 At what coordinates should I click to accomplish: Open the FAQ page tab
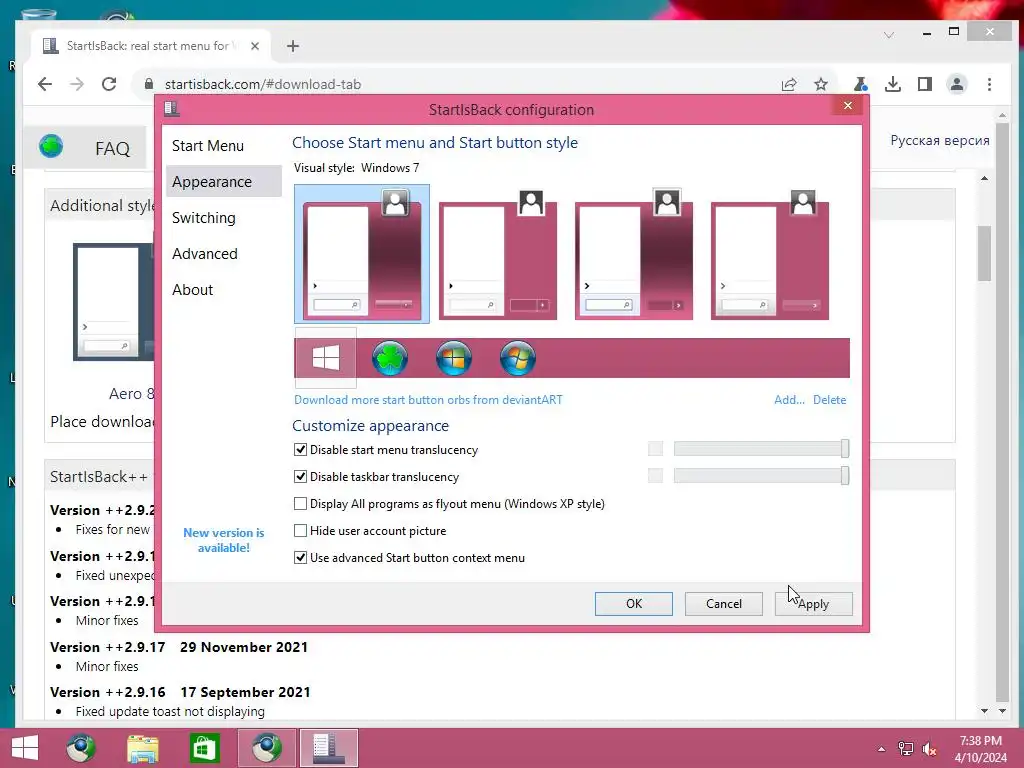point(112,148)
